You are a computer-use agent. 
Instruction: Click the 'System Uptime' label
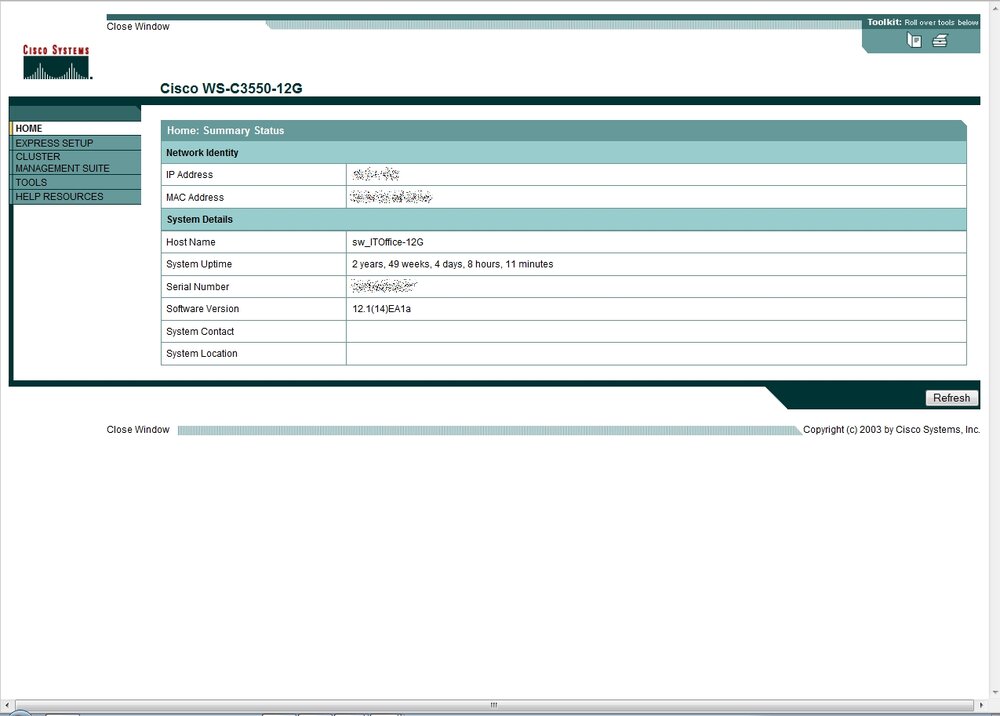(x=199, y=264)
